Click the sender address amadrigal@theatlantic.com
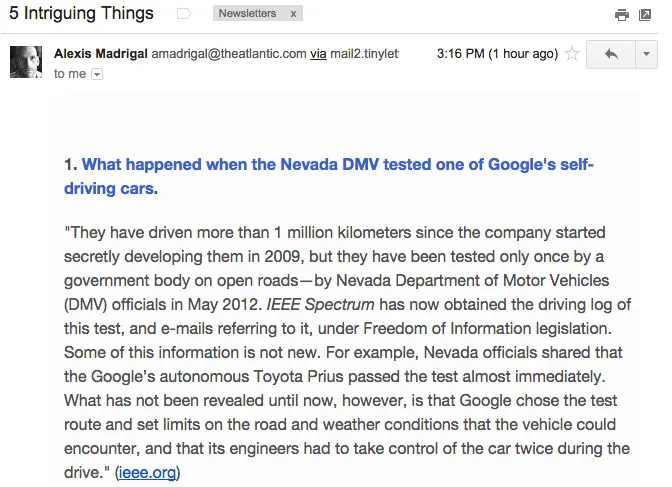Viewport: 672px width, 487px height. tap(228, 54)
